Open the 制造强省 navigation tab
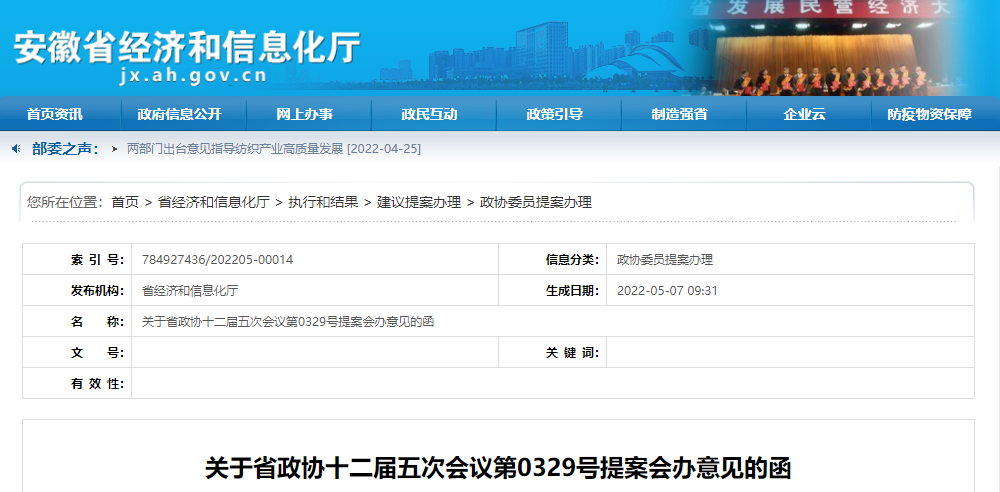Screen dimensions: 1000x492 680,114
